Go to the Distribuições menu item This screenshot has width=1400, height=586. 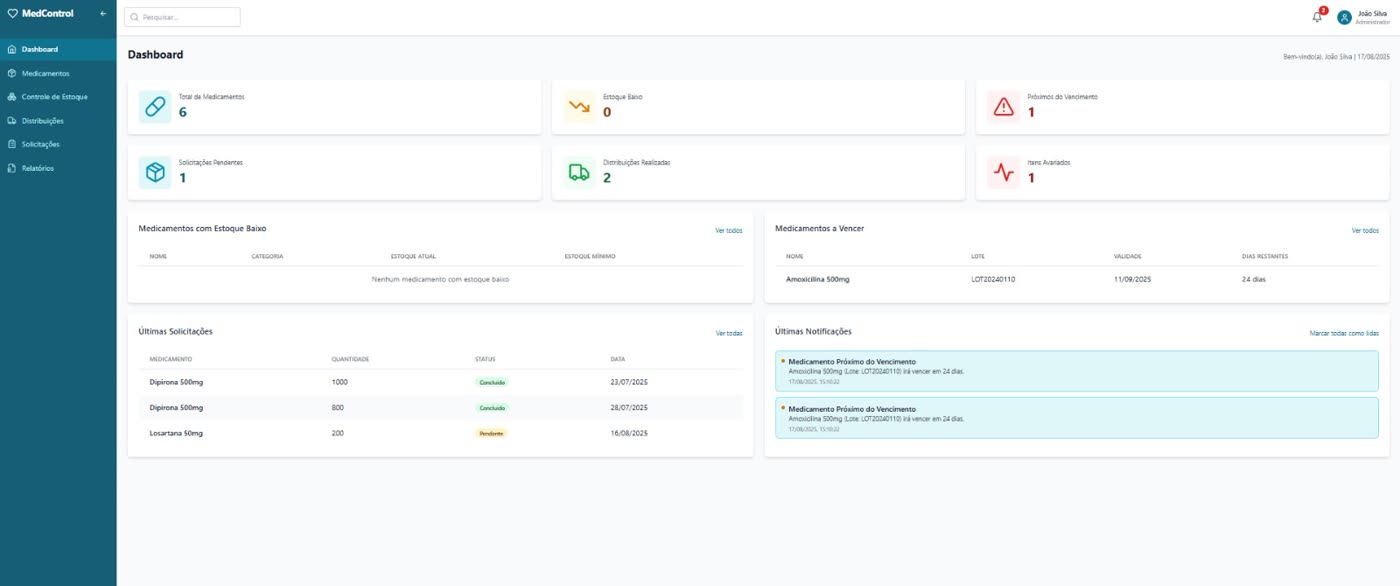click(58, 121)
